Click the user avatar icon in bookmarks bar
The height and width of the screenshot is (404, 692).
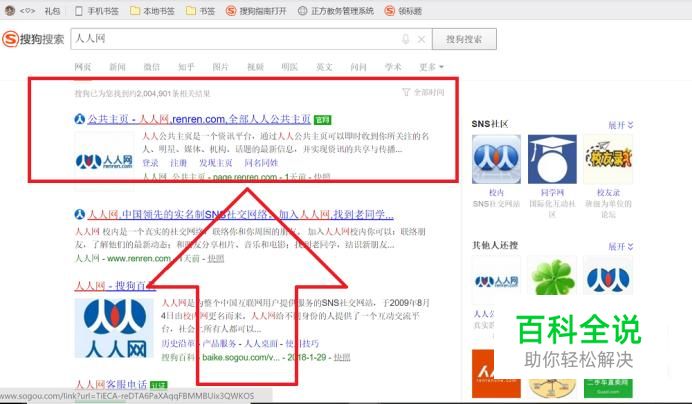click(x=9, y=10)
